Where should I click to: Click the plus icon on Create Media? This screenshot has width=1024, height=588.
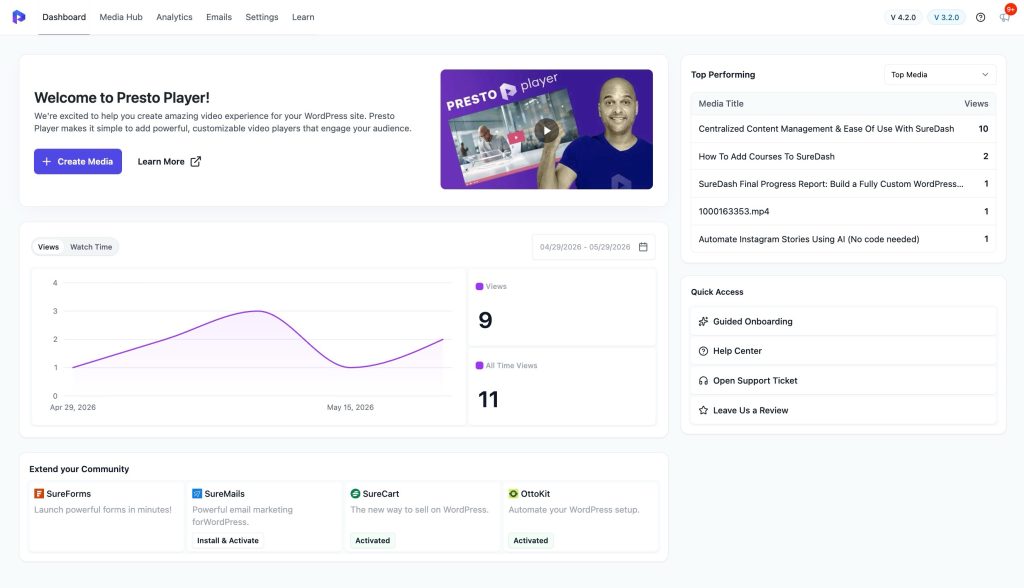click(x=46, y=161)
